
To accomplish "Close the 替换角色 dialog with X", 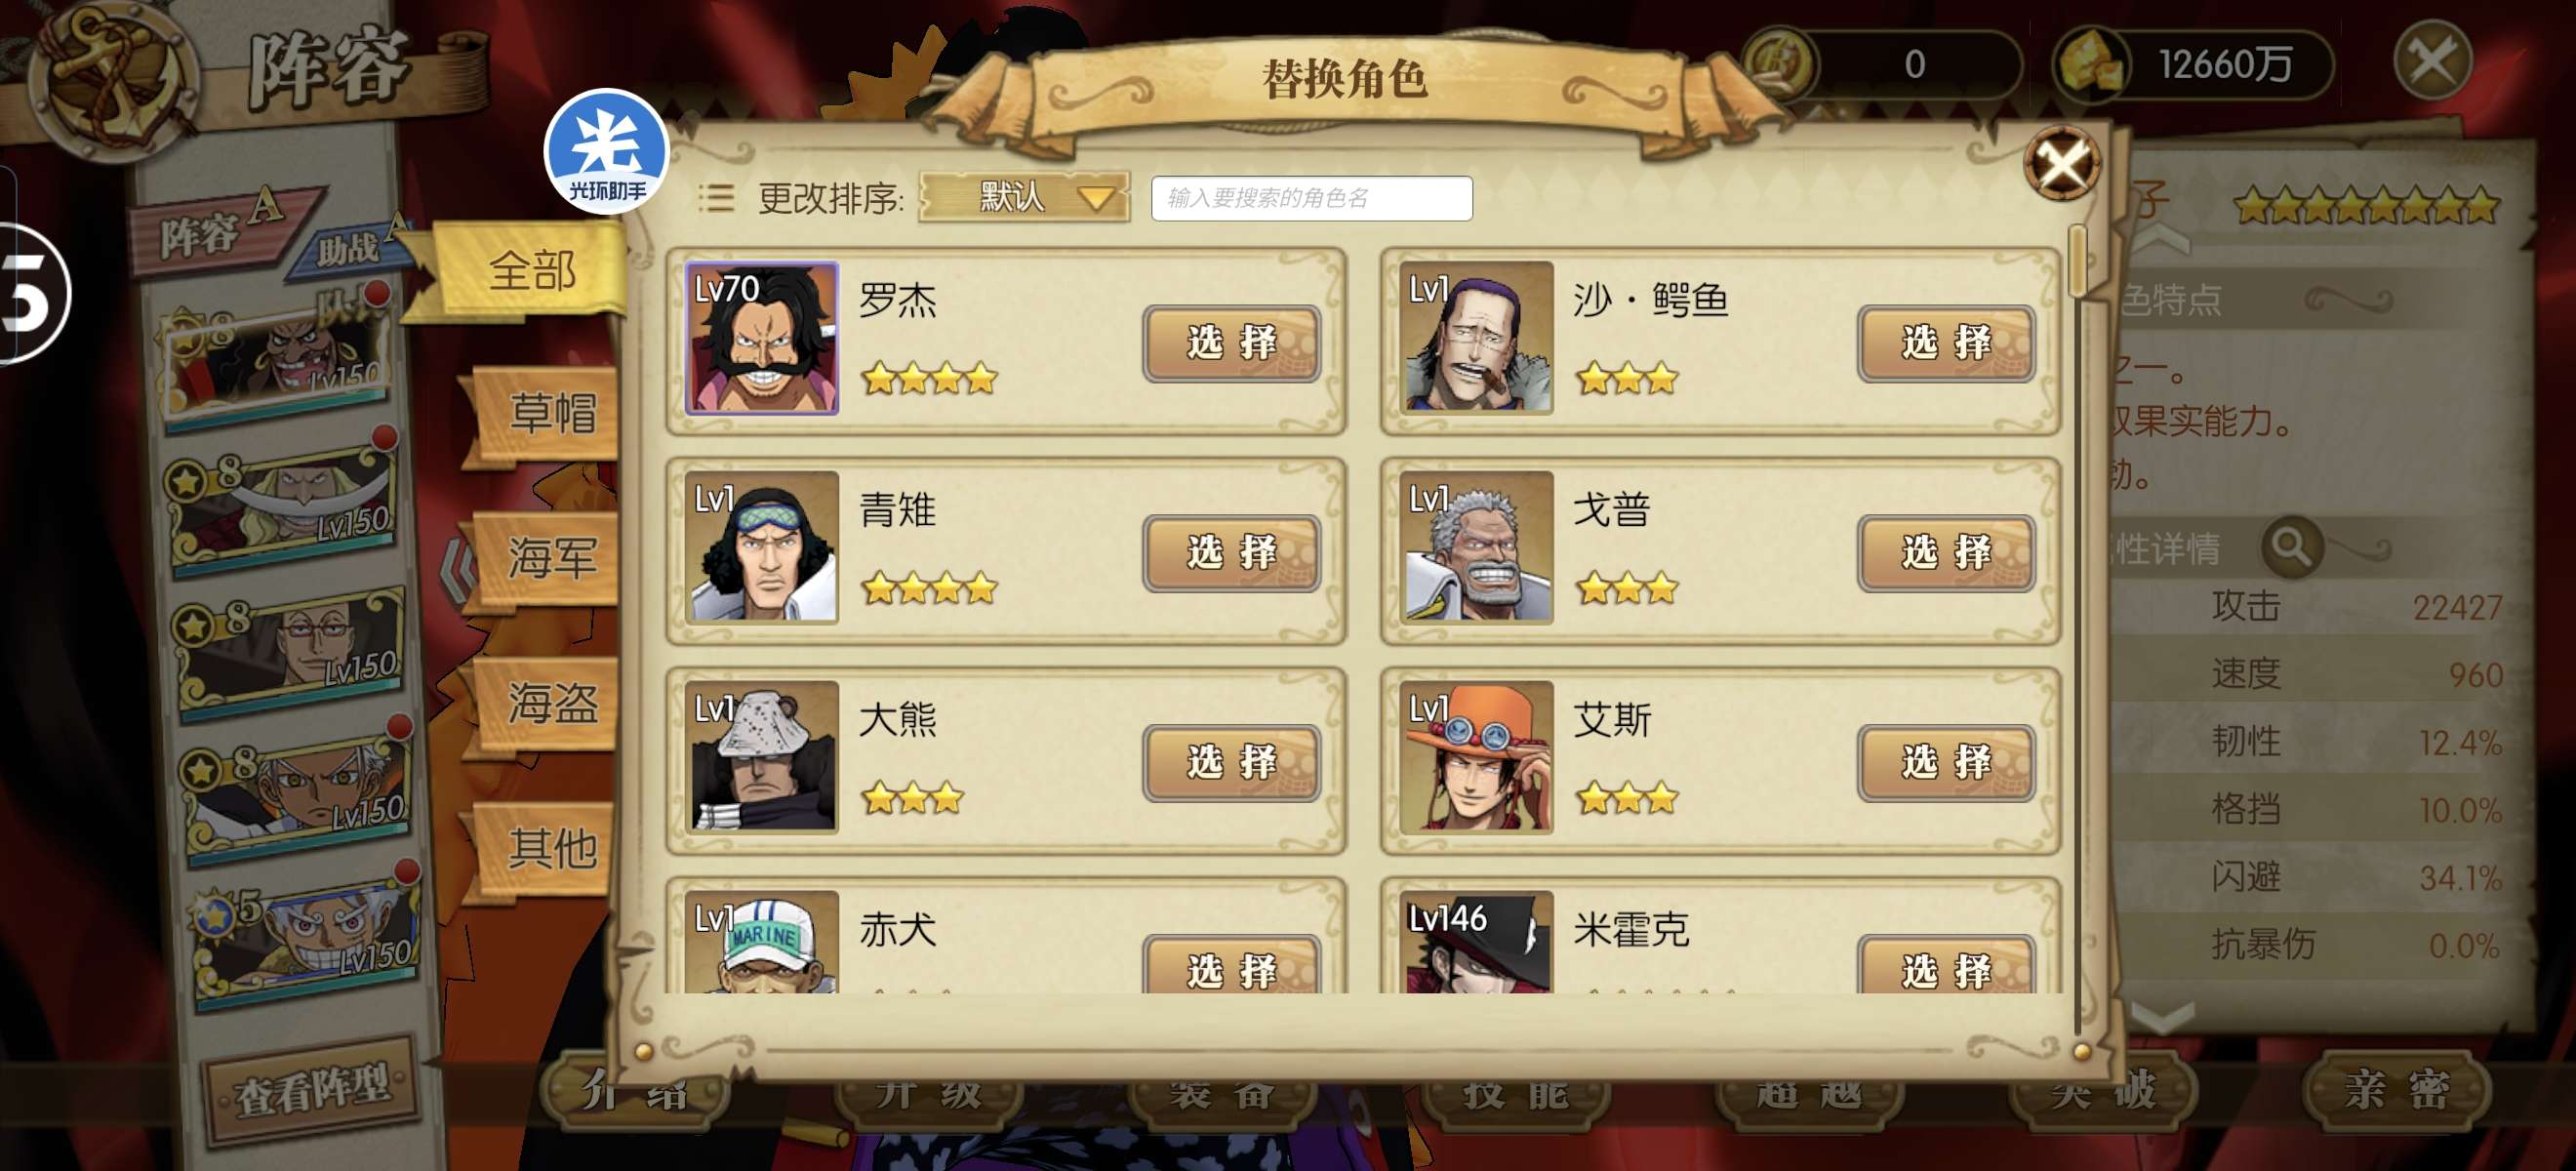I will click(2061, 163).
